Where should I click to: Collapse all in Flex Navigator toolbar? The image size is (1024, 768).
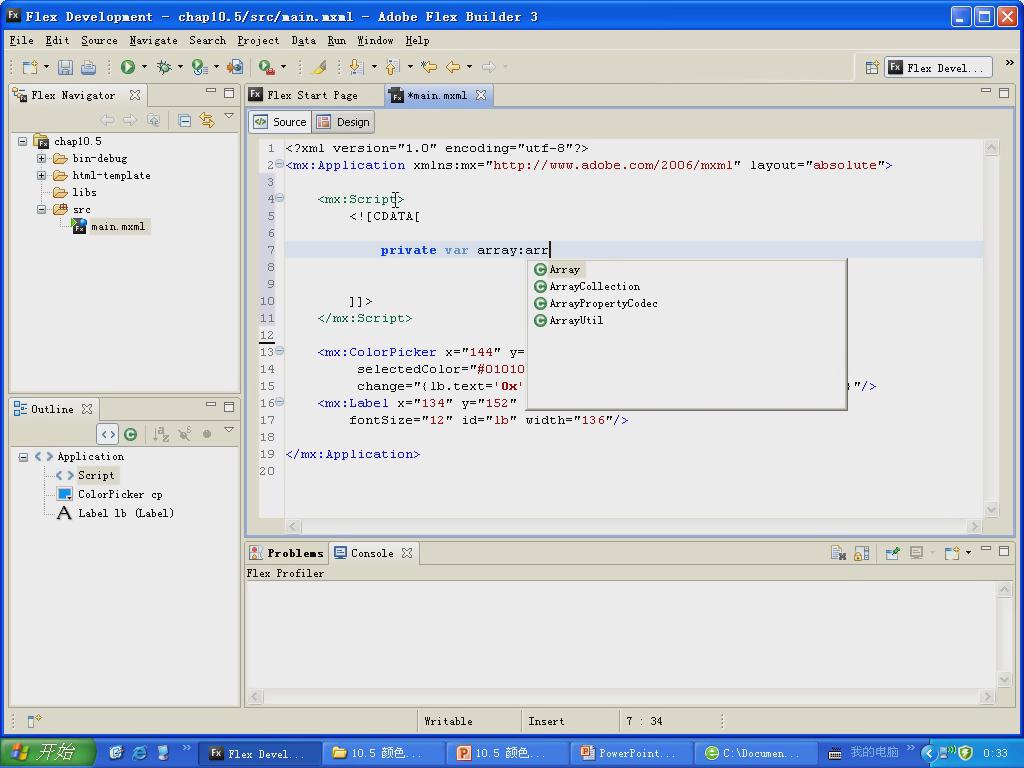pyautogui.click(x=185, y=120)
